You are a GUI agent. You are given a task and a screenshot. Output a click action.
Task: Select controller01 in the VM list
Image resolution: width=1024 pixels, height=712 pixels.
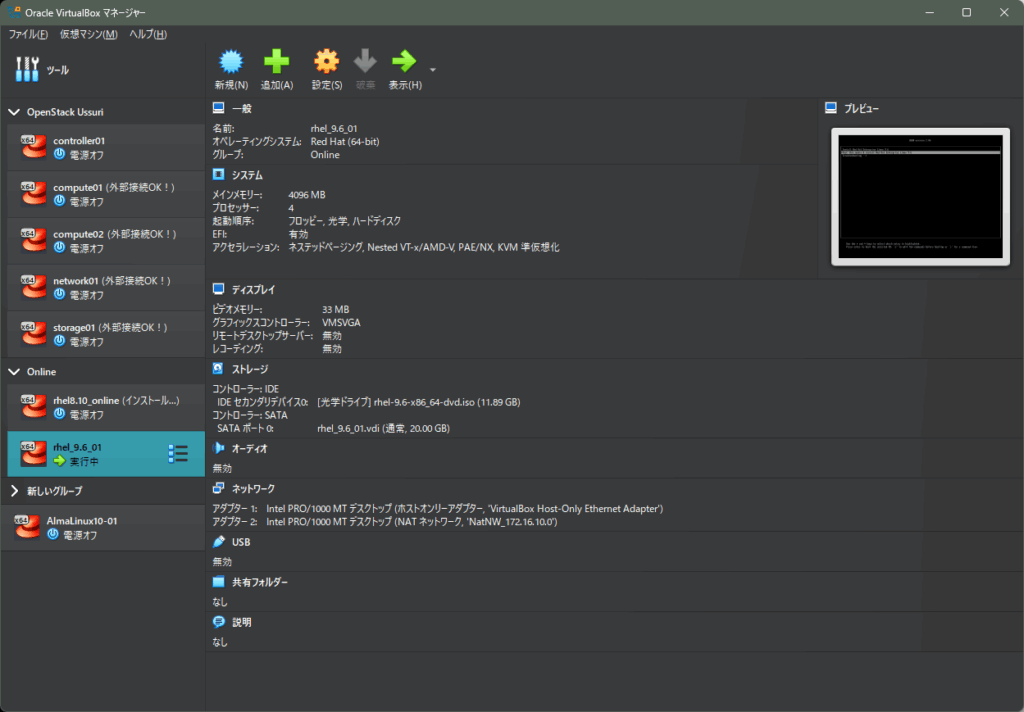[106, 148]
